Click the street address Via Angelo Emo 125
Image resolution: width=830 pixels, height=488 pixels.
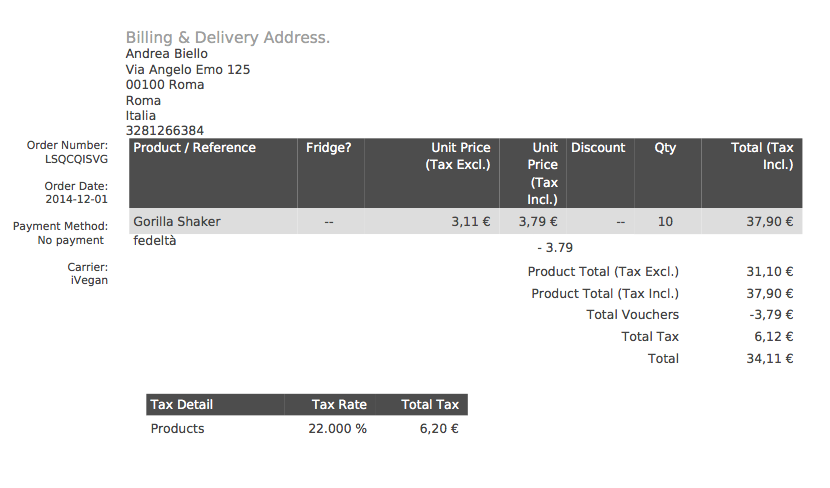coord(187,70)
